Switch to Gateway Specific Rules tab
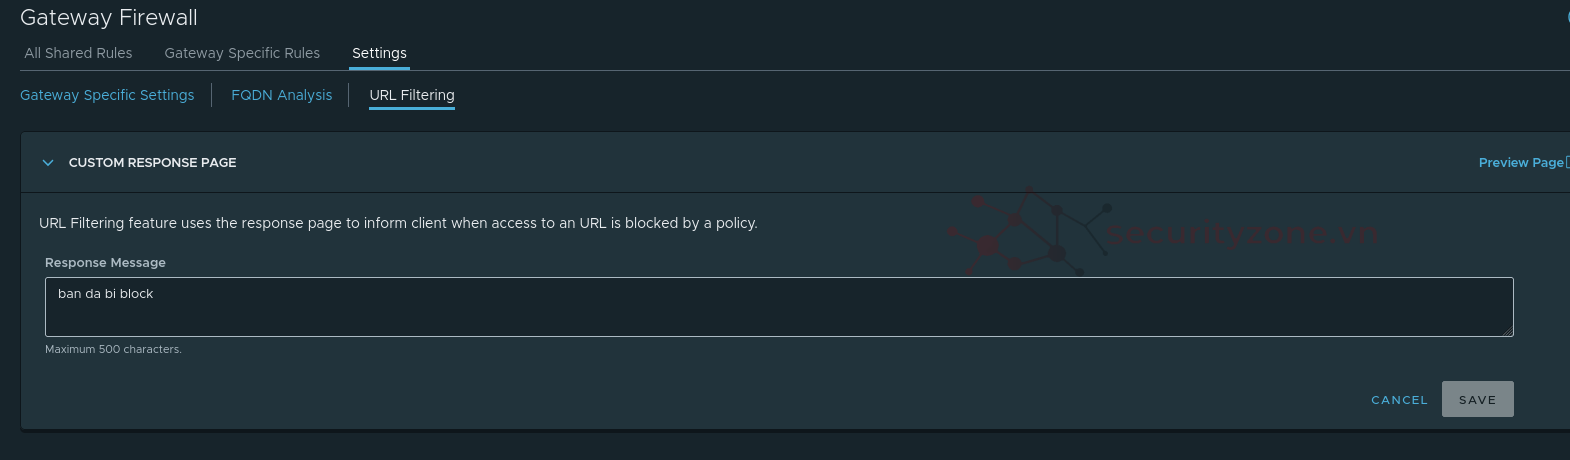The image size is (1570, 460). [x=242, y=53]
